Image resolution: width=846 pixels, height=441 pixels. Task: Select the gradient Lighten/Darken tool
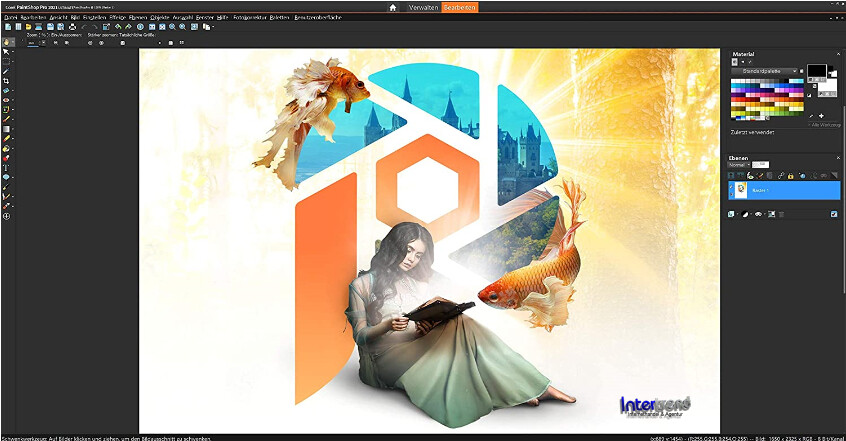[6, 128]
